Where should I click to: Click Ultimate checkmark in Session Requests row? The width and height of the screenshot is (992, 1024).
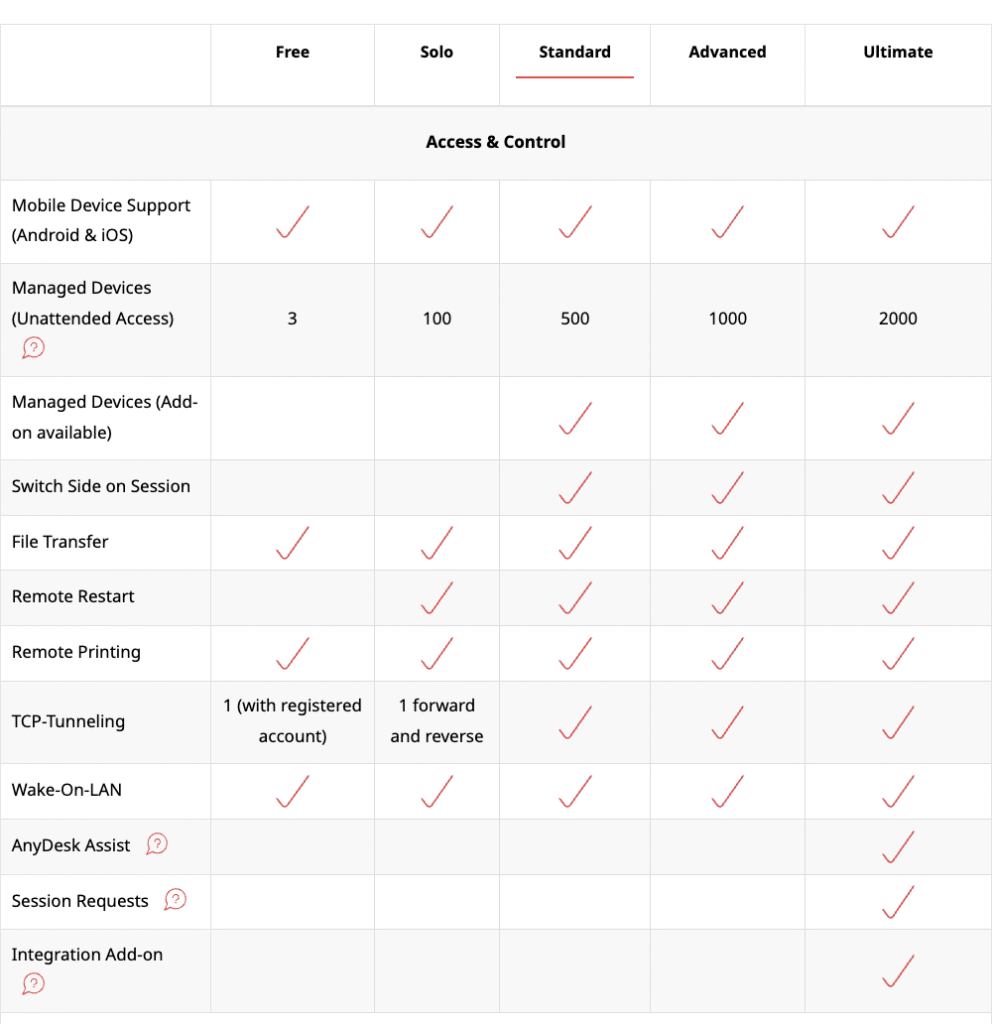click(898, 902)
